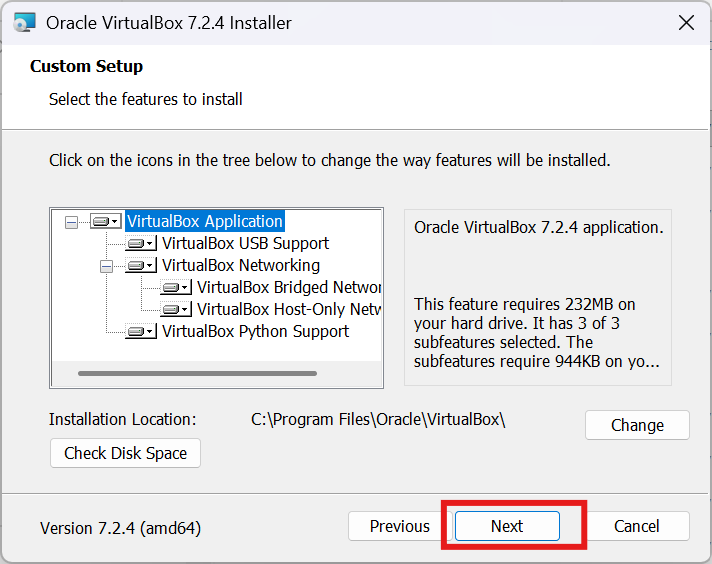712x564 pixels.
Task: Click the feature tree horizontal scrollbar
Action: 198,373
